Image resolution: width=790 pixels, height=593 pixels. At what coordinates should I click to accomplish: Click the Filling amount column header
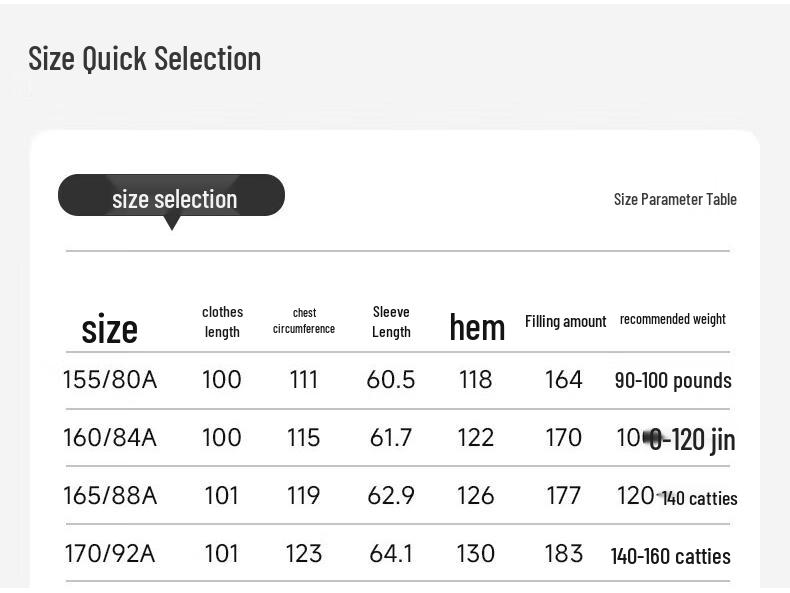tap(565, 321)
